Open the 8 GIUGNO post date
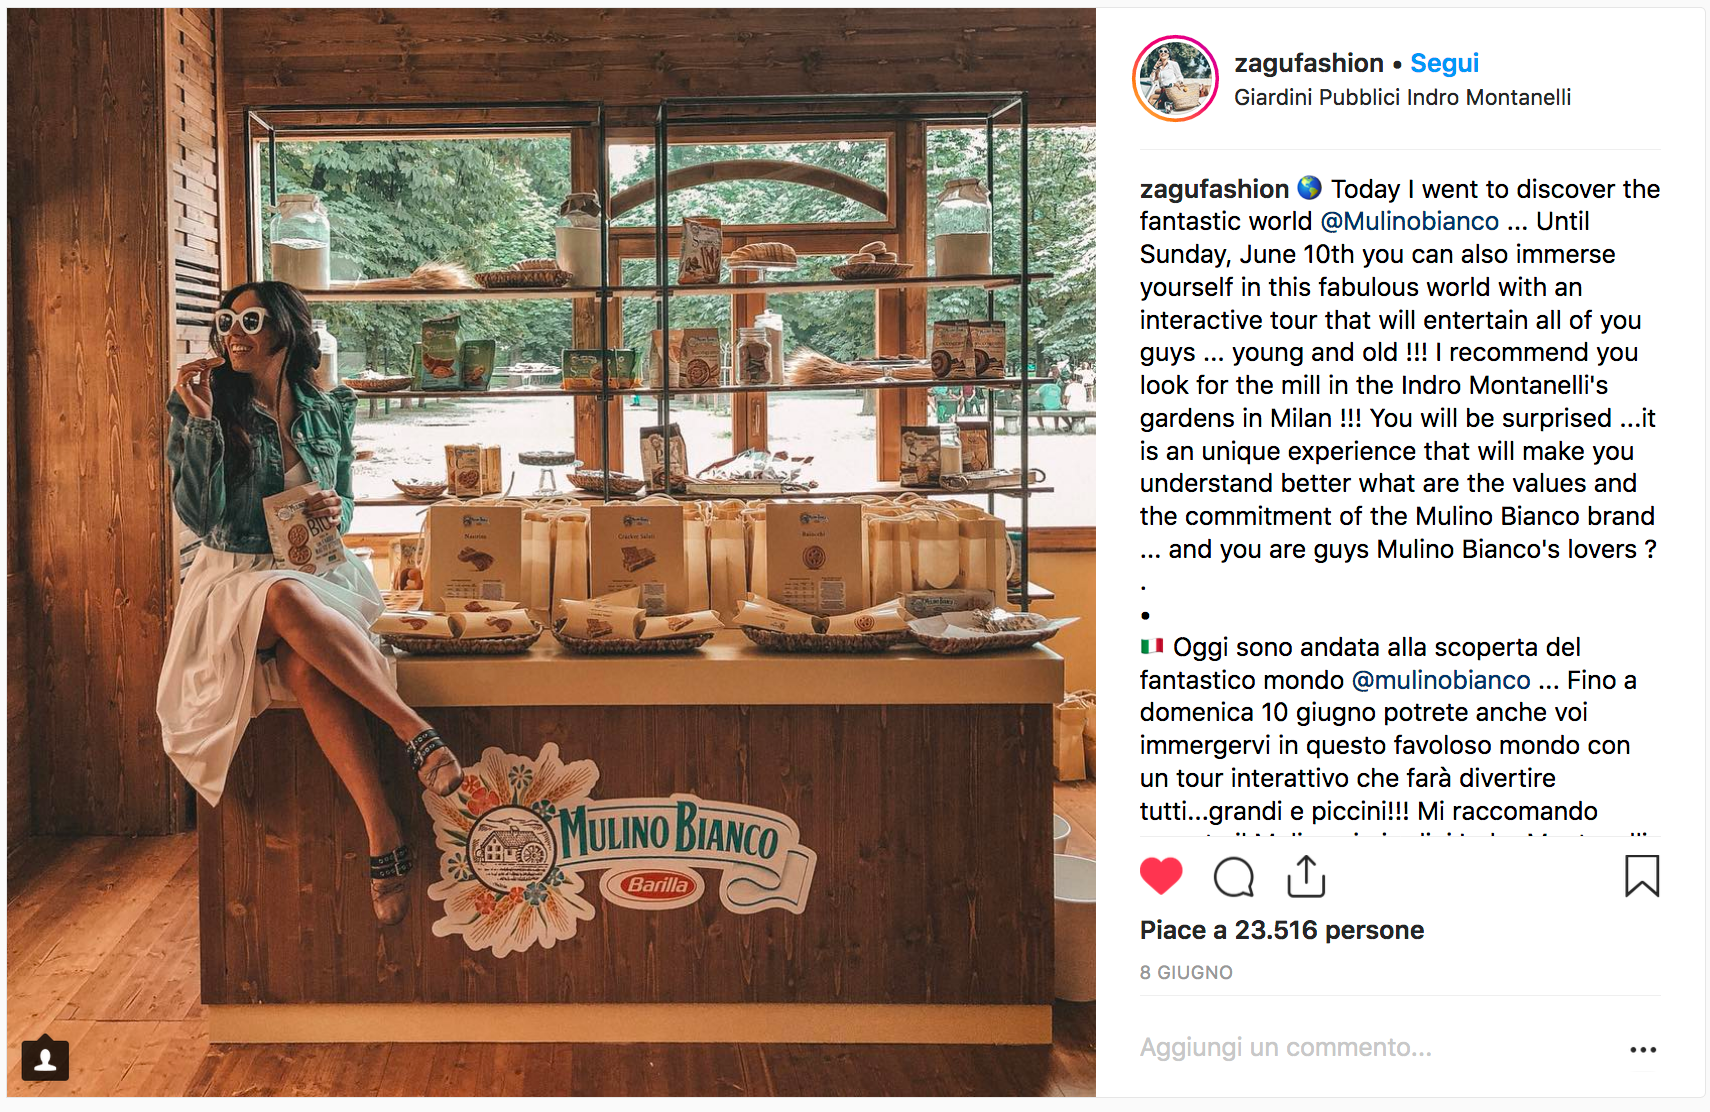This screenshot has width=1710, height=1112. pyautogui.click(x=1186, y=972)
